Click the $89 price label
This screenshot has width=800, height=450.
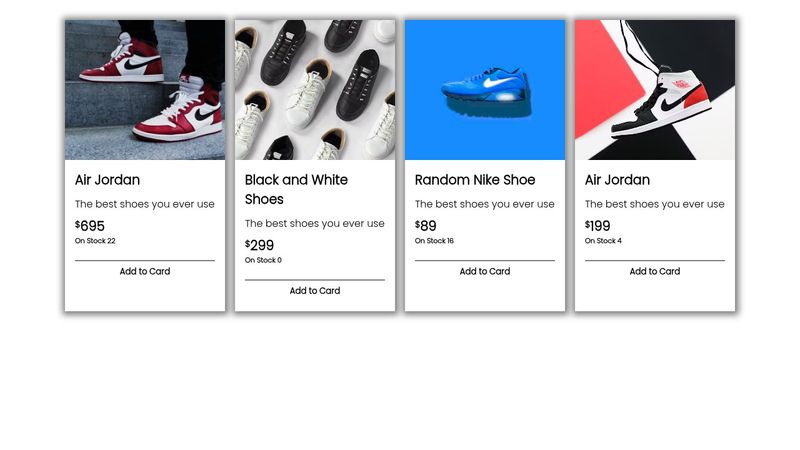[x=426, y=226]
